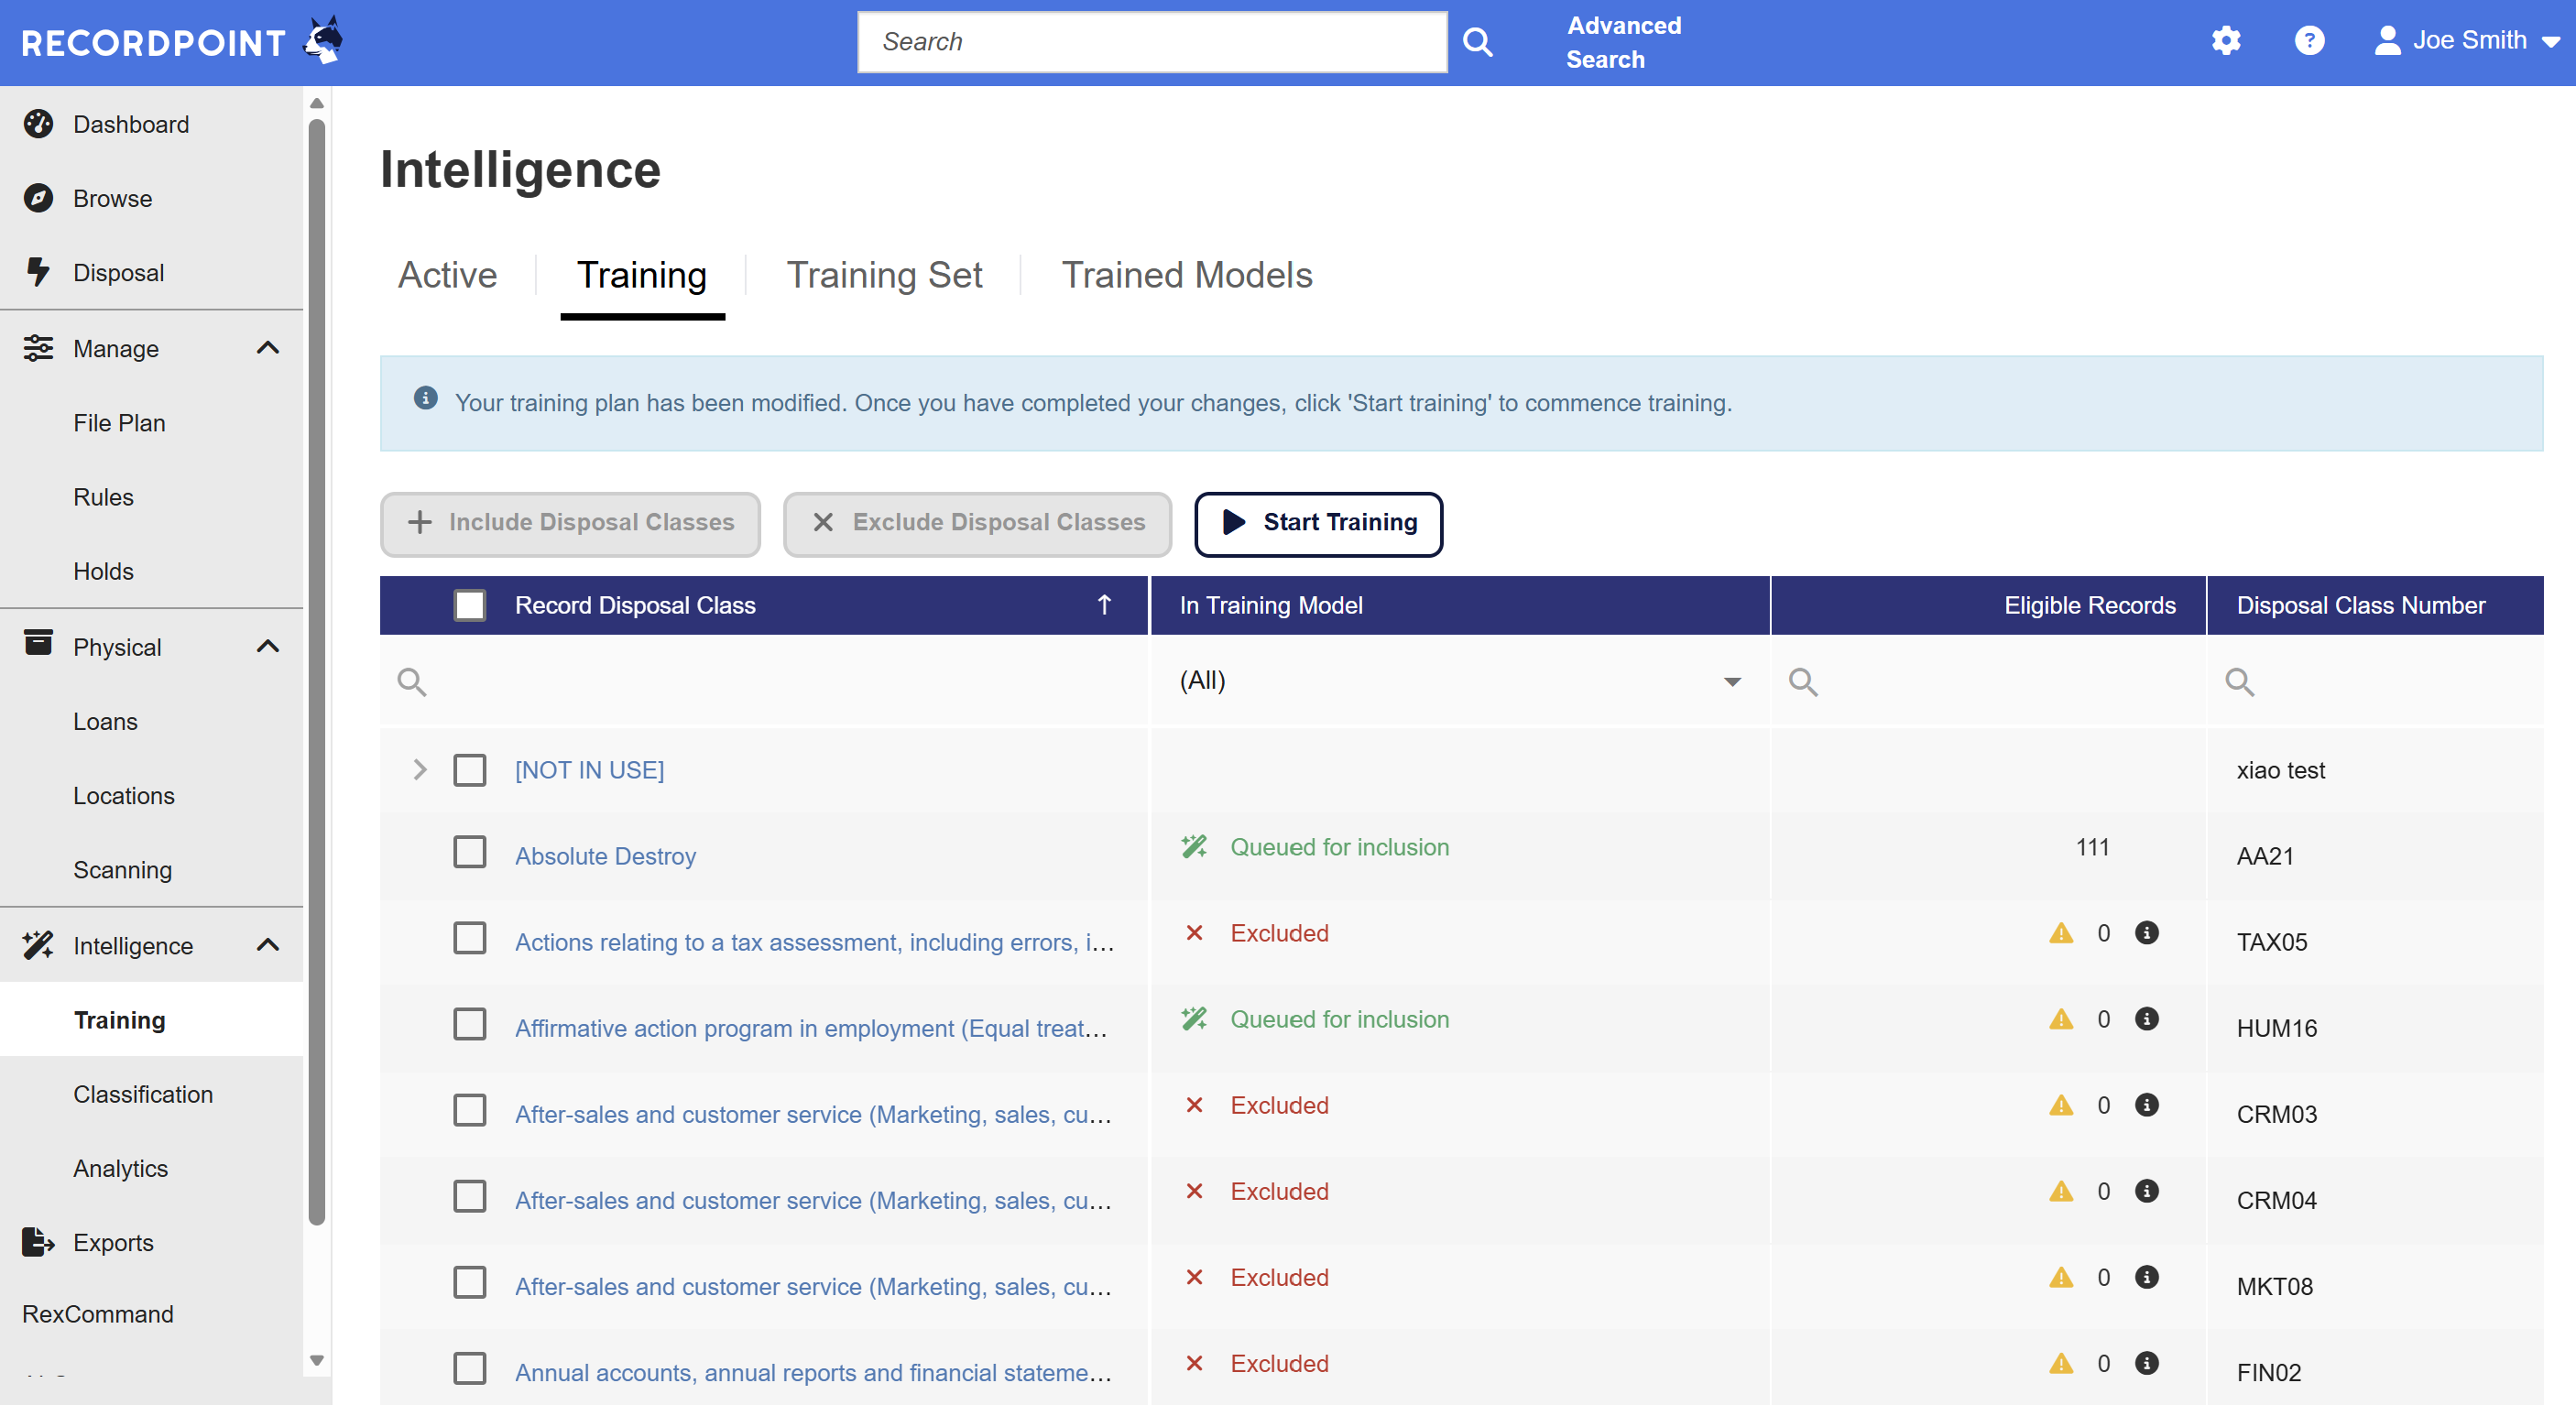Click the search magnifier icon in header
The width and height of the screenshot is (2576, 1405).
[1477, 42]
